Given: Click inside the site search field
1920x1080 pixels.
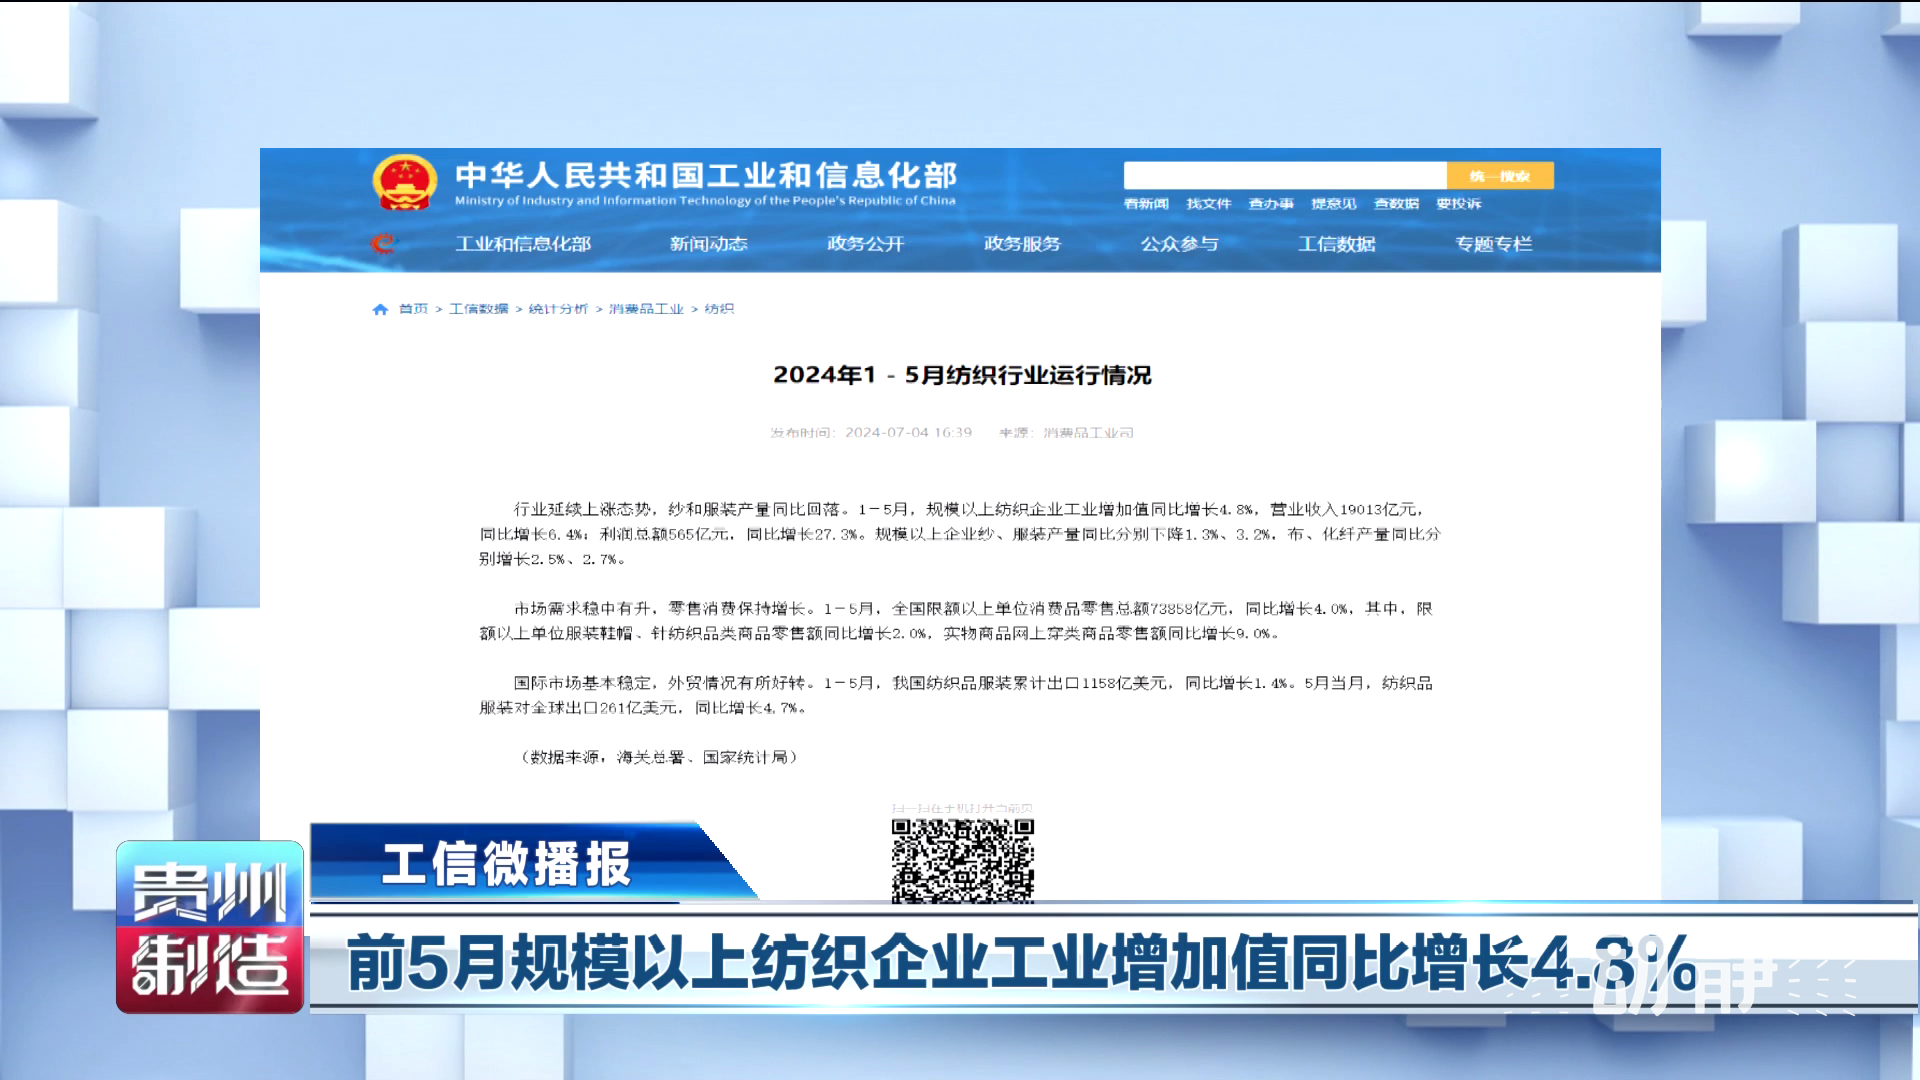Looking at the screenshot, I should [x=1284, y=176].
